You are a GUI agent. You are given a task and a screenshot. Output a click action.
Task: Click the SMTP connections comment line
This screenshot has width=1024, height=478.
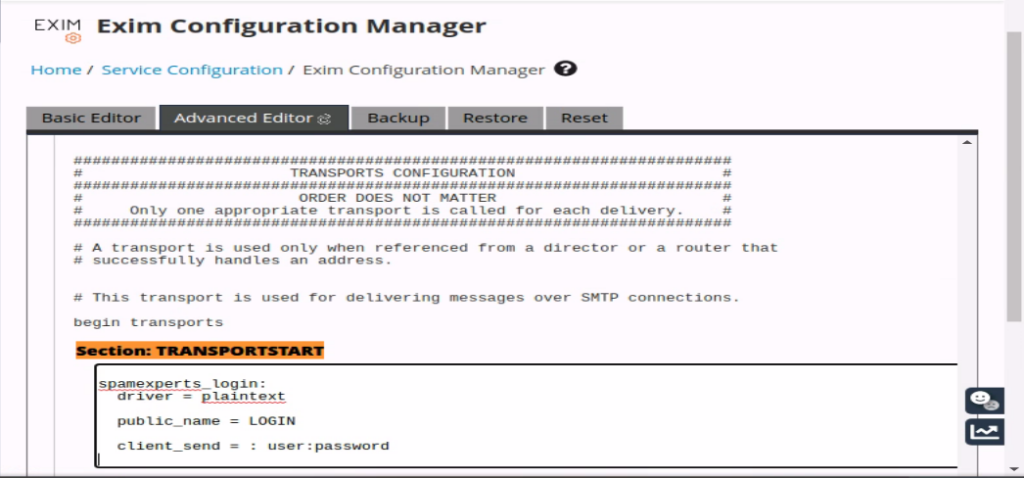(x=406, y=298)
